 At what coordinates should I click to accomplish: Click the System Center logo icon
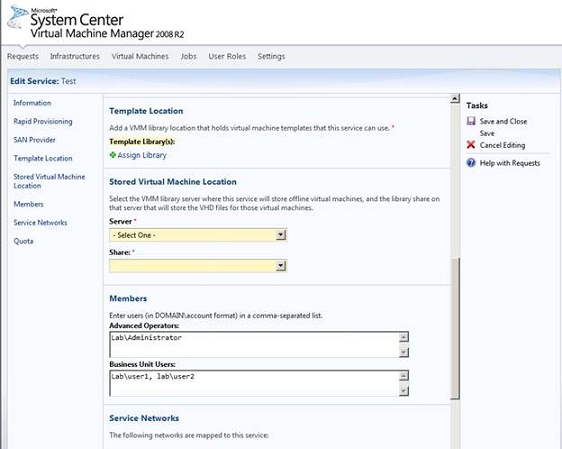coord(17,17)
